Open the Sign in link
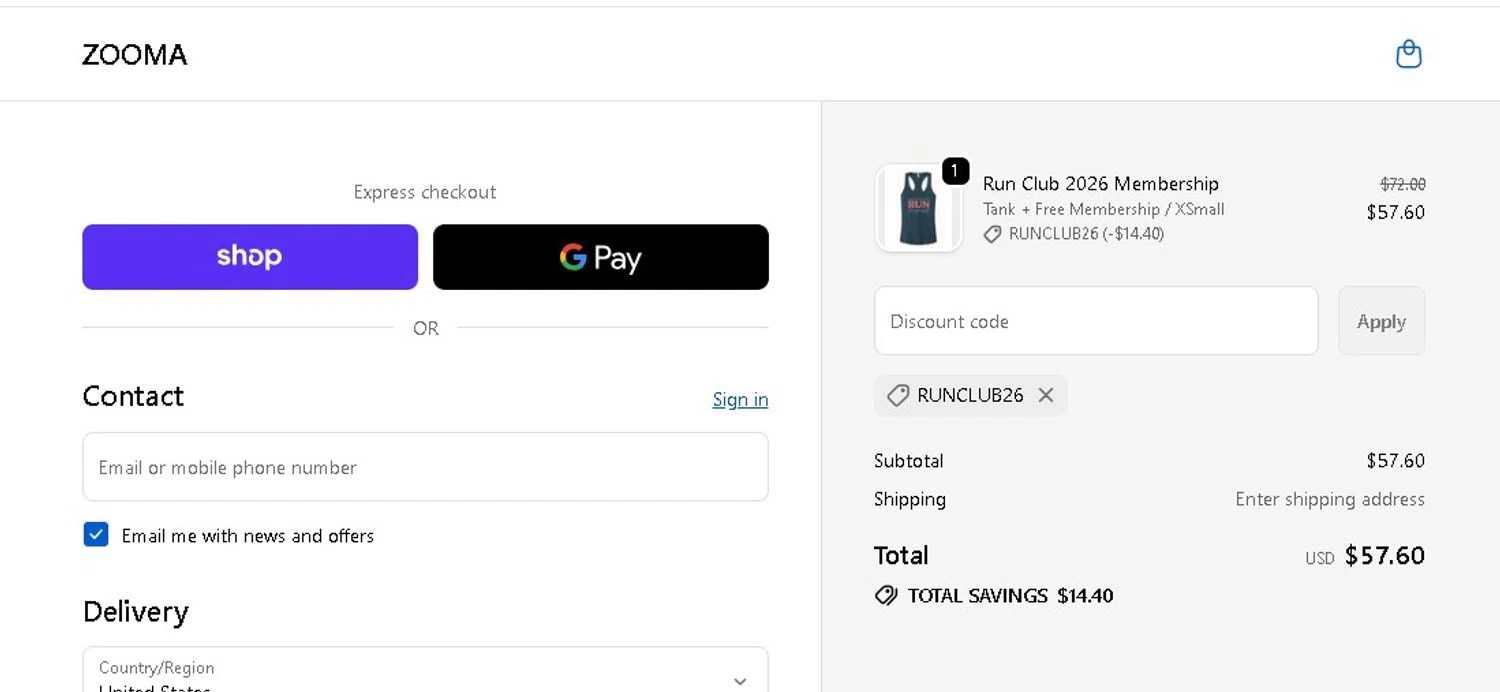 [x=740, y=400]
